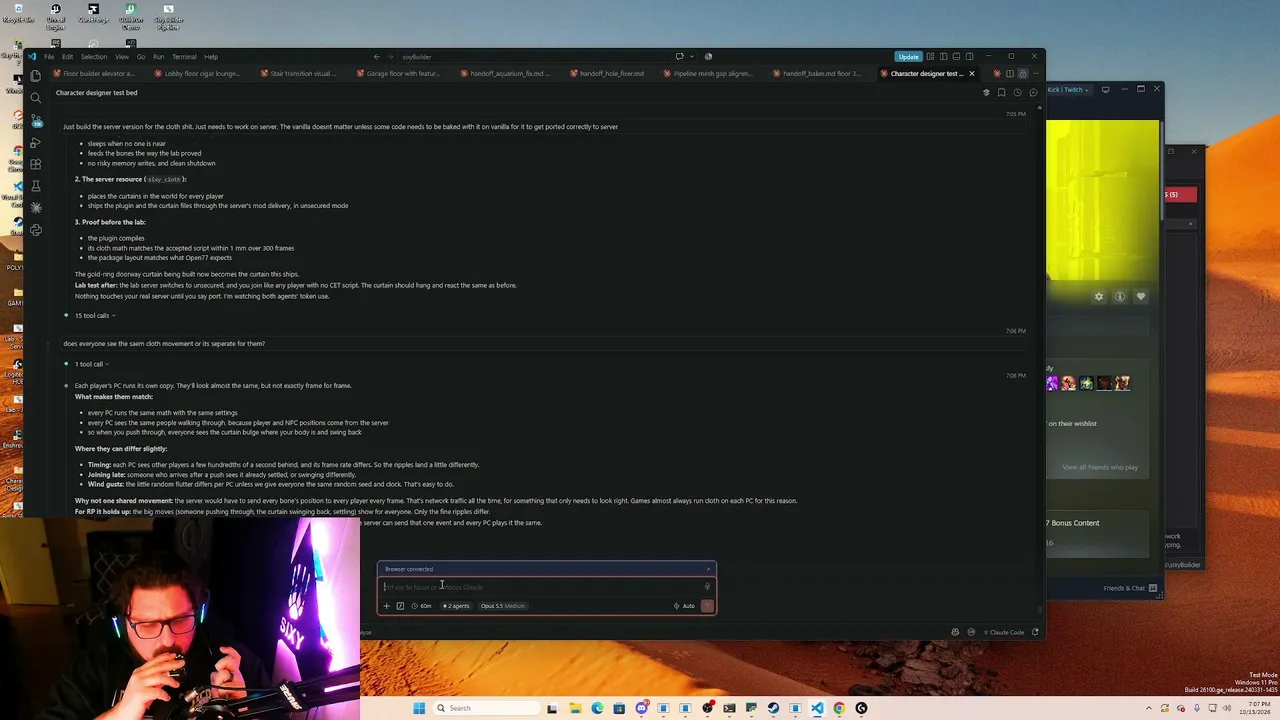1280x720 pixels.
Task: Click View all friends who play link
Action: [x=1100, y=467]
